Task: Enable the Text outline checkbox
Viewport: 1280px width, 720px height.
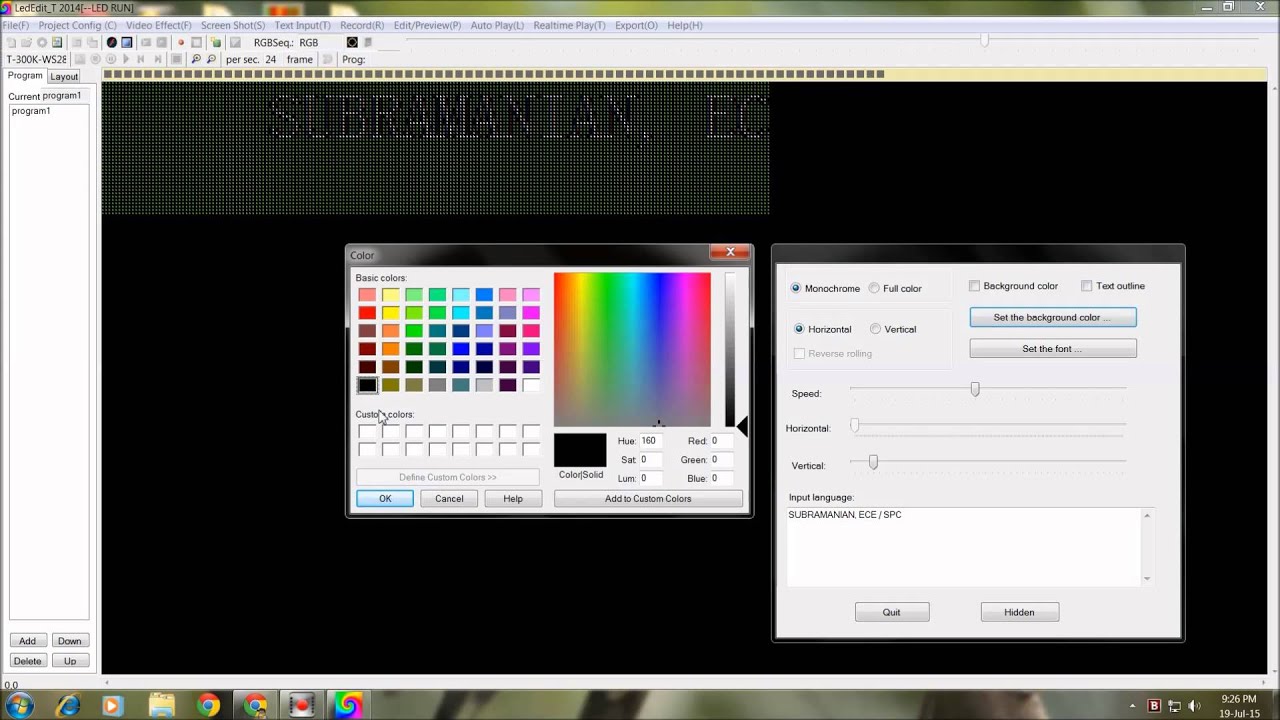Action: pos(1087,286)
